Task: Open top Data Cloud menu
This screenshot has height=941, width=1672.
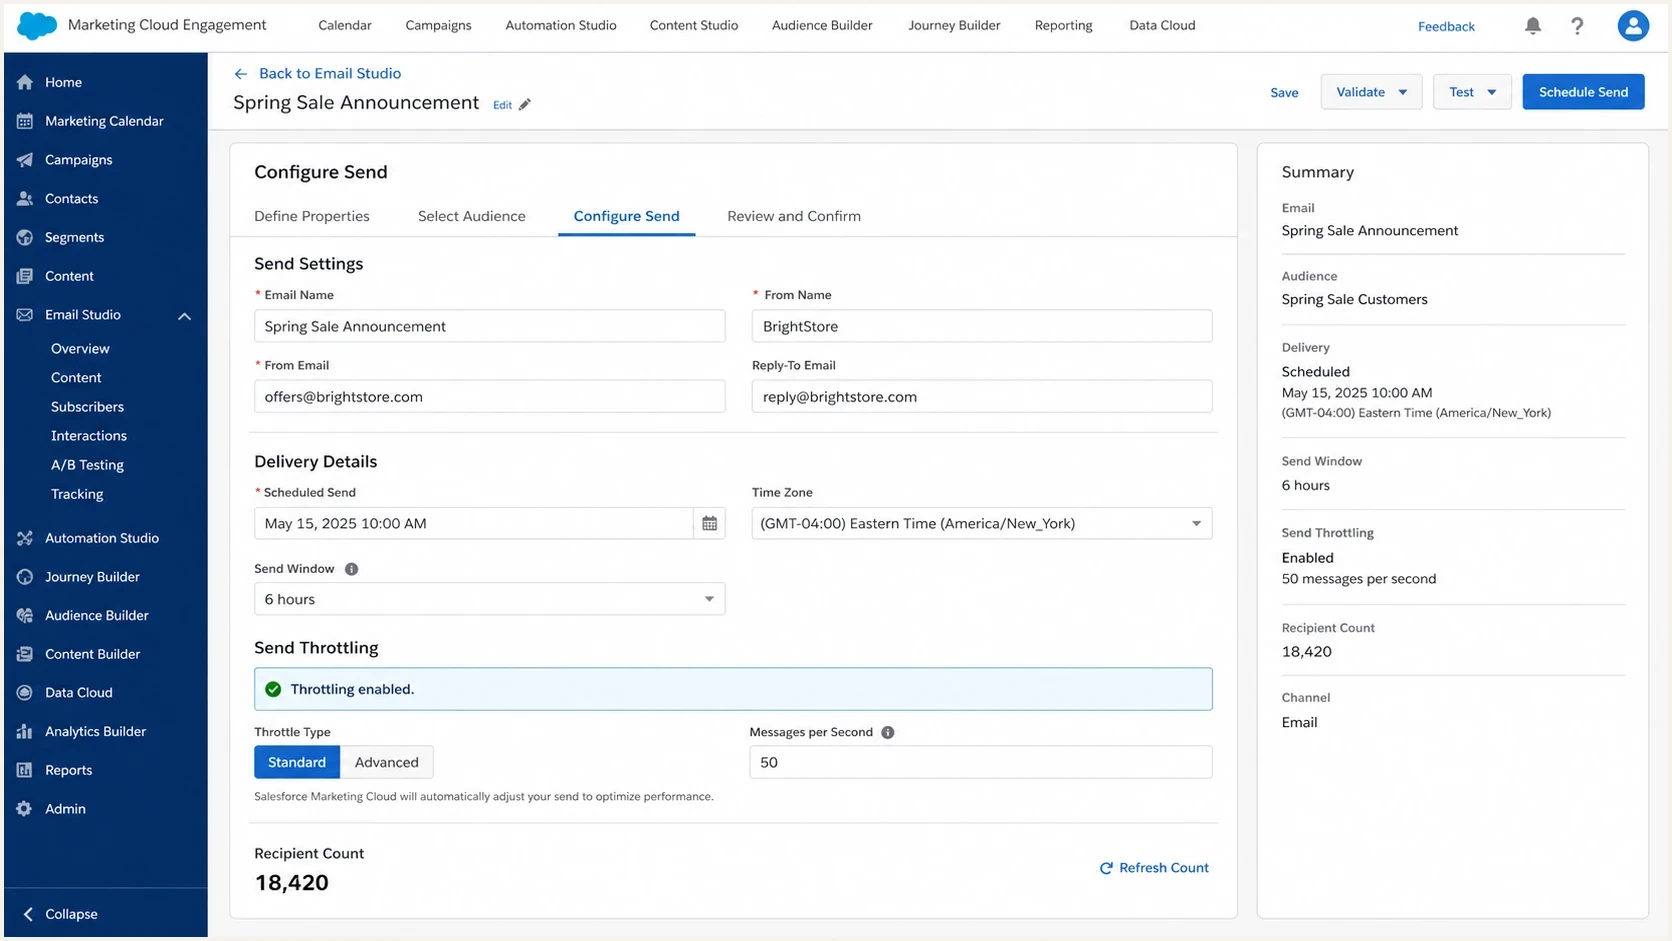Action: coord(1162,26)
